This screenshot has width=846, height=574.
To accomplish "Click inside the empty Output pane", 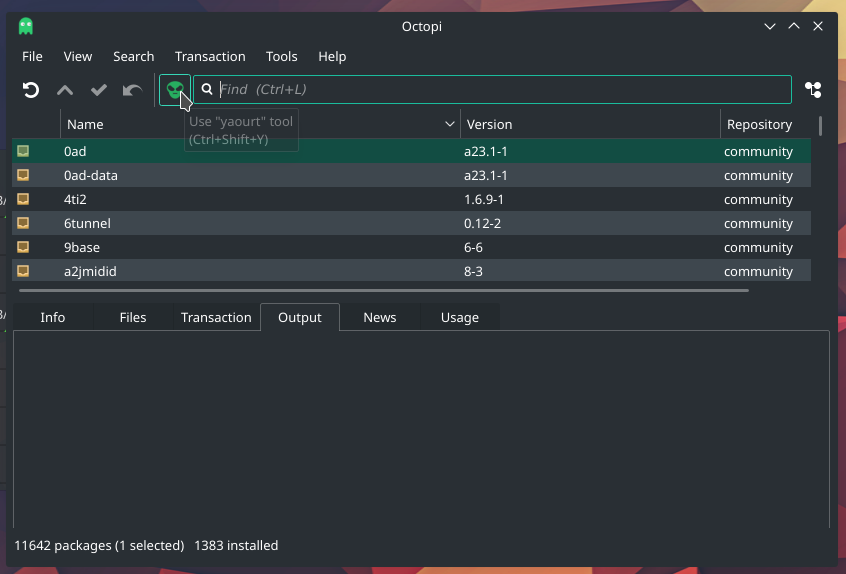I will tap(421, 429).
